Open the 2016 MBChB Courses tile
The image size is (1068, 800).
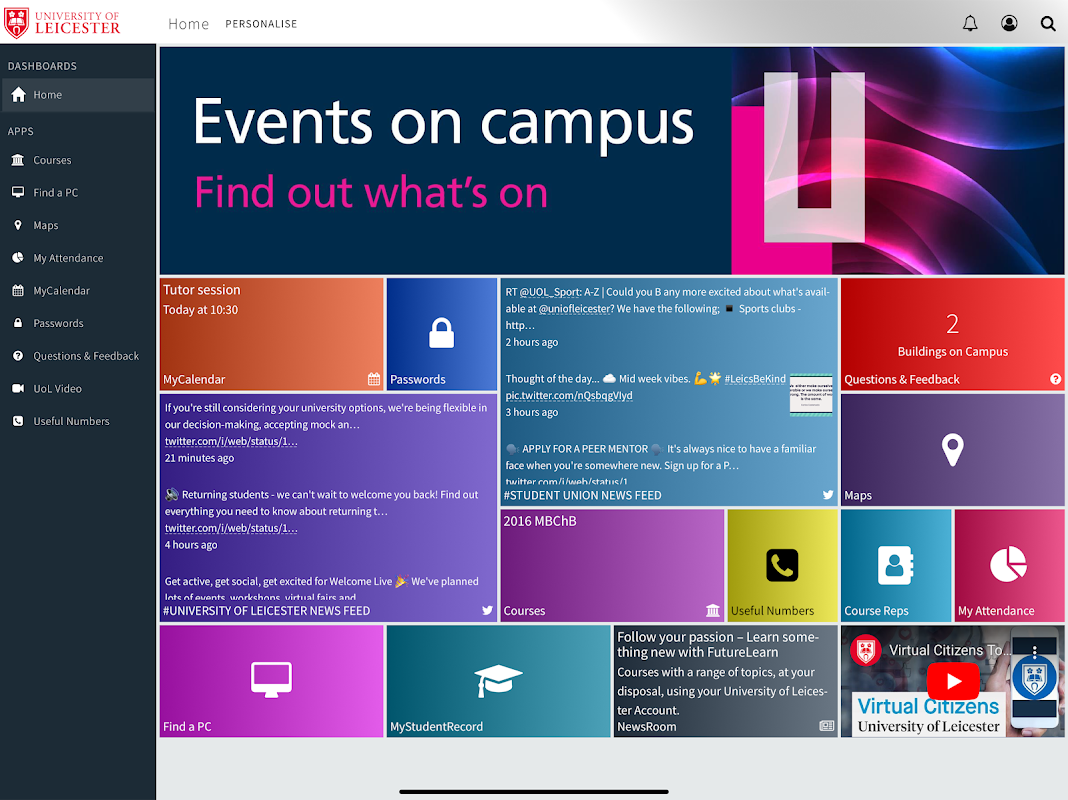(x=612, y=565)
